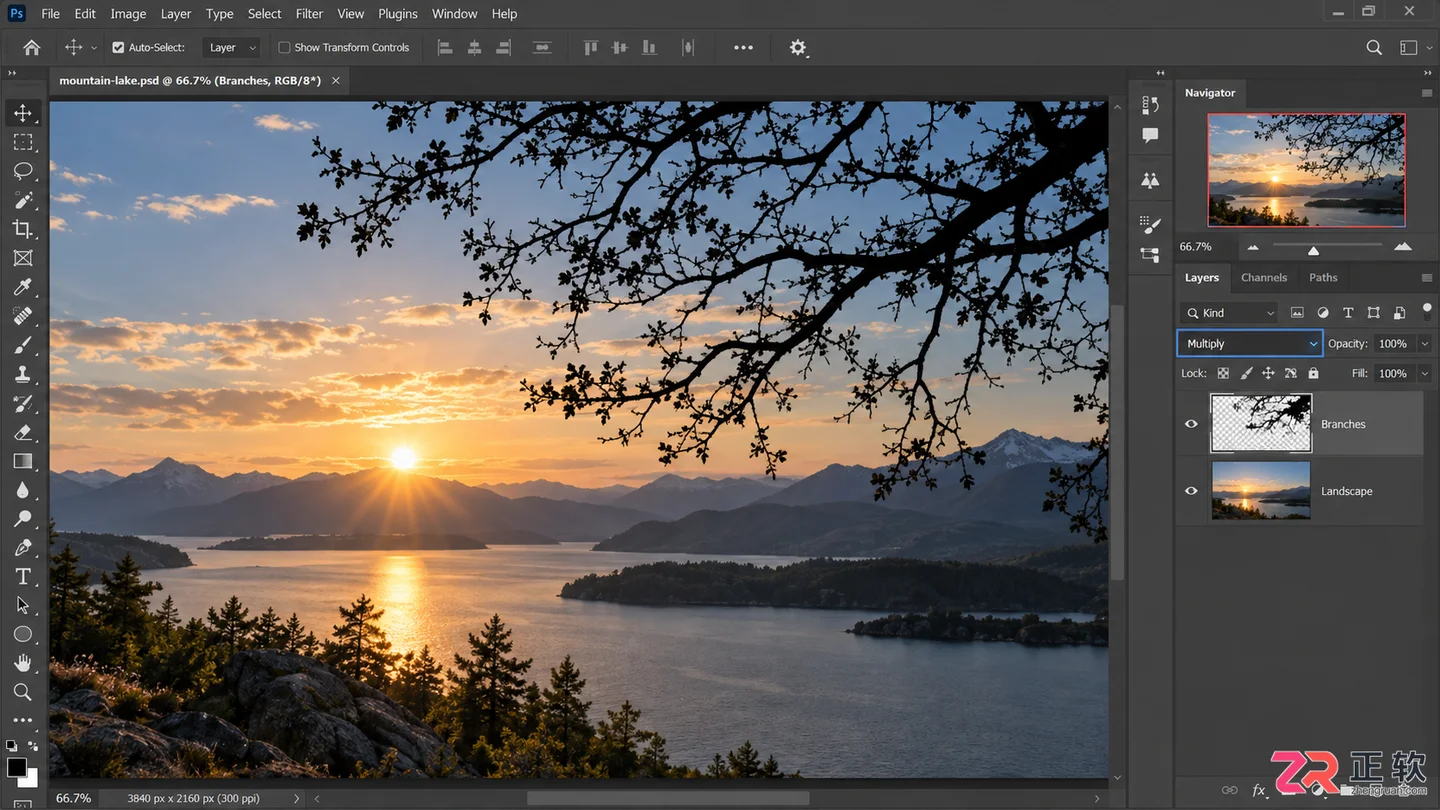Viewport: 1440px width, 810px height.
Task: Select the Zoom tool in the toolbar
Action: click(x=23, y=691)
